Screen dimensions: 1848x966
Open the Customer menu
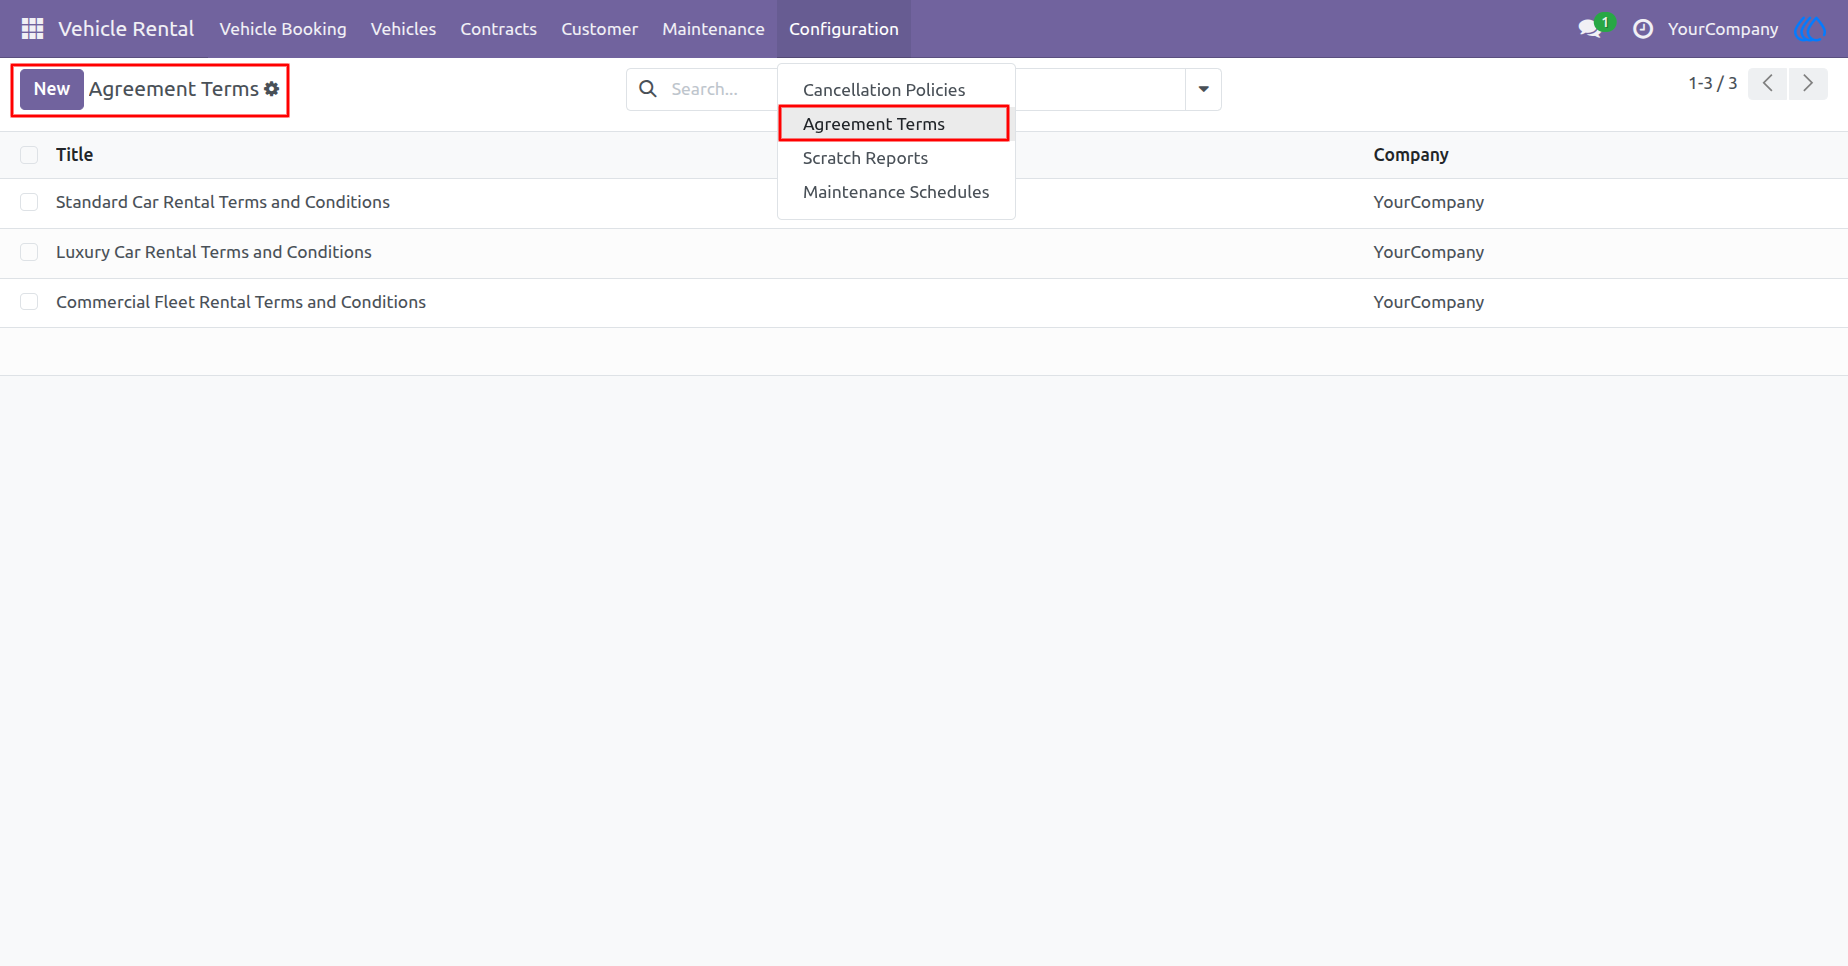599,29
